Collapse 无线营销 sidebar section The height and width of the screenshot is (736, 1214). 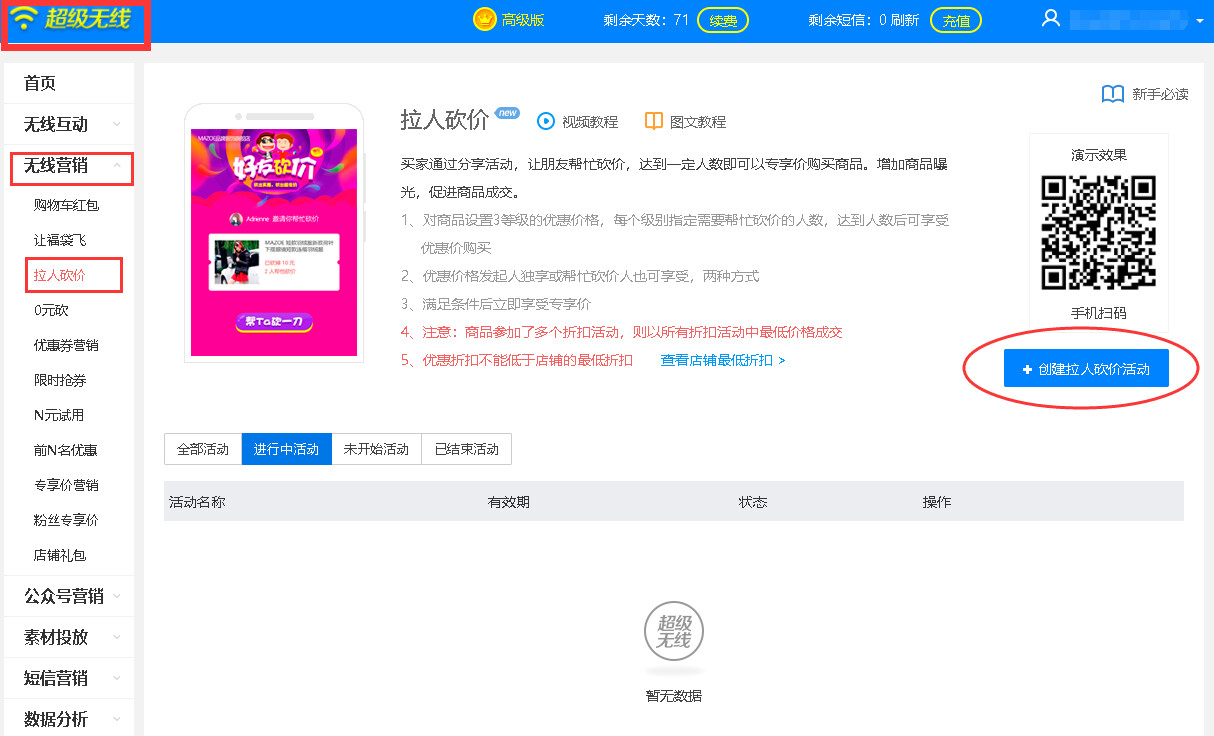click(x=69, y=166)
